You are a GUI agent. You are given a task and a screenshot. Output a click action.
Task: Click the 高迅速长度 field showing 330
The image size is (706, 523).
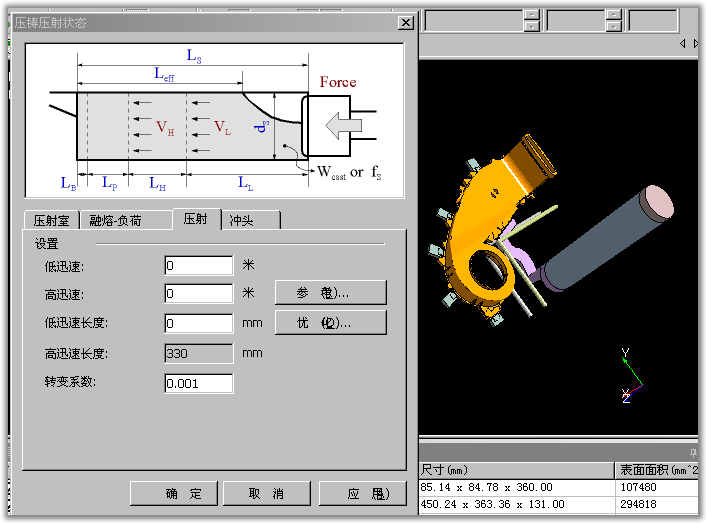coord(199,353)
